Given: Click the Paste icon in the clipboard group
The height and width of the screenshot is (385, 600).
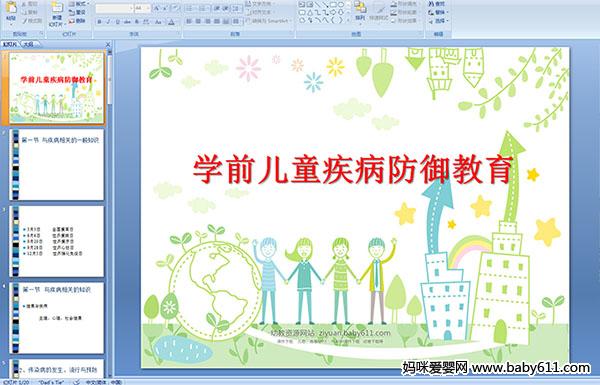Looking at the screenshot, I should click(11, 11).
